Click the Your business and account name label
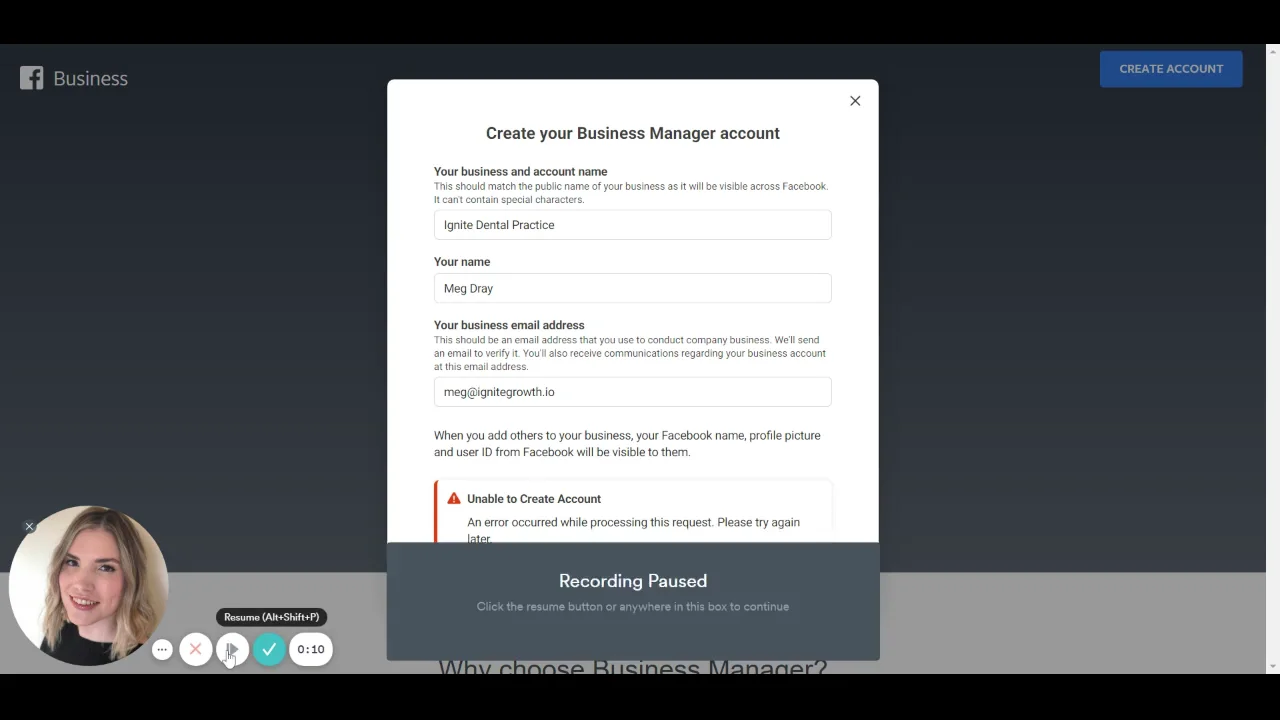Viewport: 1280px width, 720px height. click(520, 172)
